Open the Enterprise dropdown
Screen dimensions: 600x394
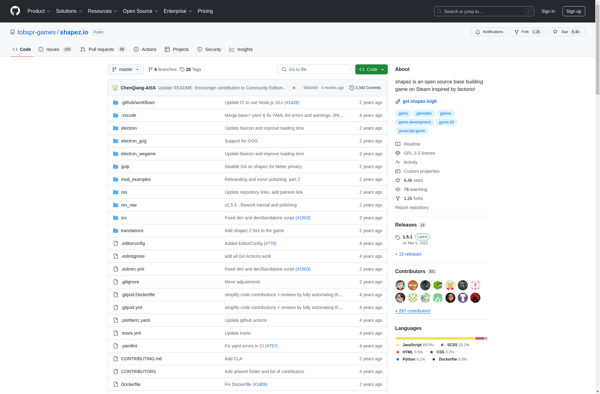178,11
